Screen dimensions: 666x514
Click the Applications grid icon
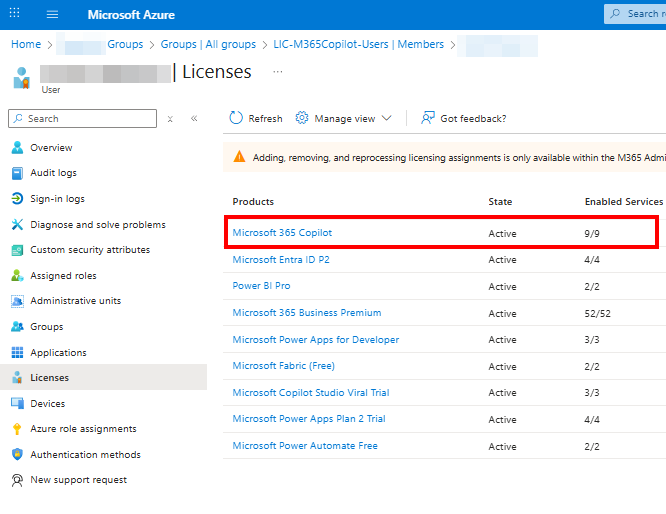pos(17,352)
